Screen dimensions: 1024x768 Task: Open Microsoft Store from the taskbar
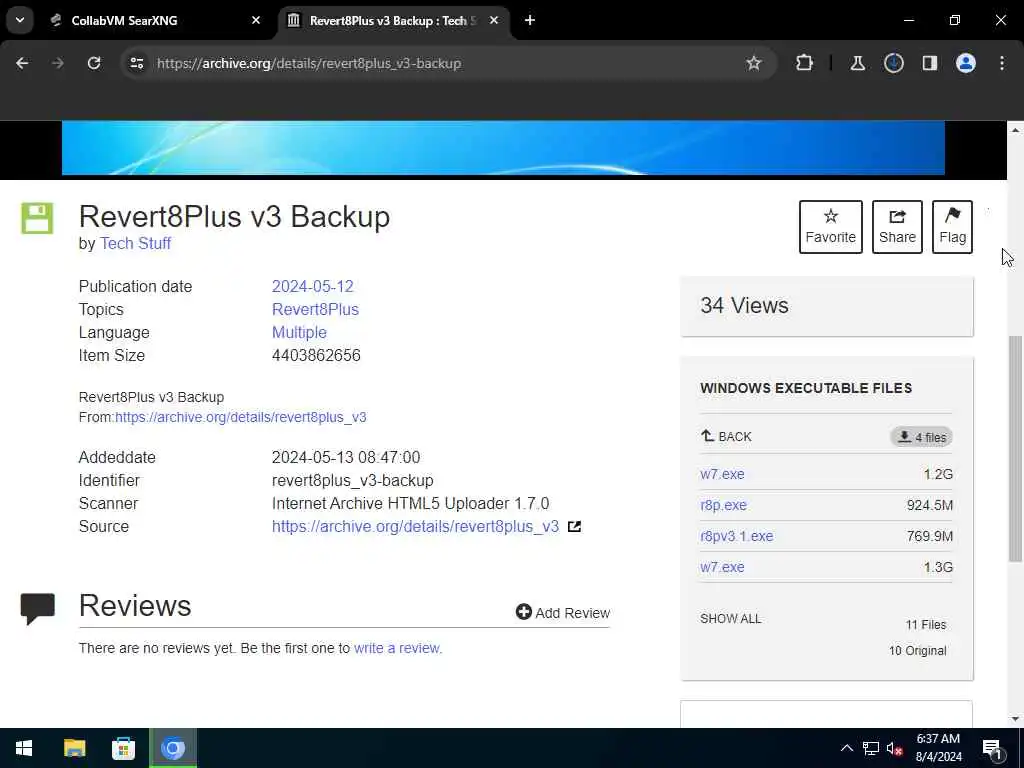click(123, 748)
